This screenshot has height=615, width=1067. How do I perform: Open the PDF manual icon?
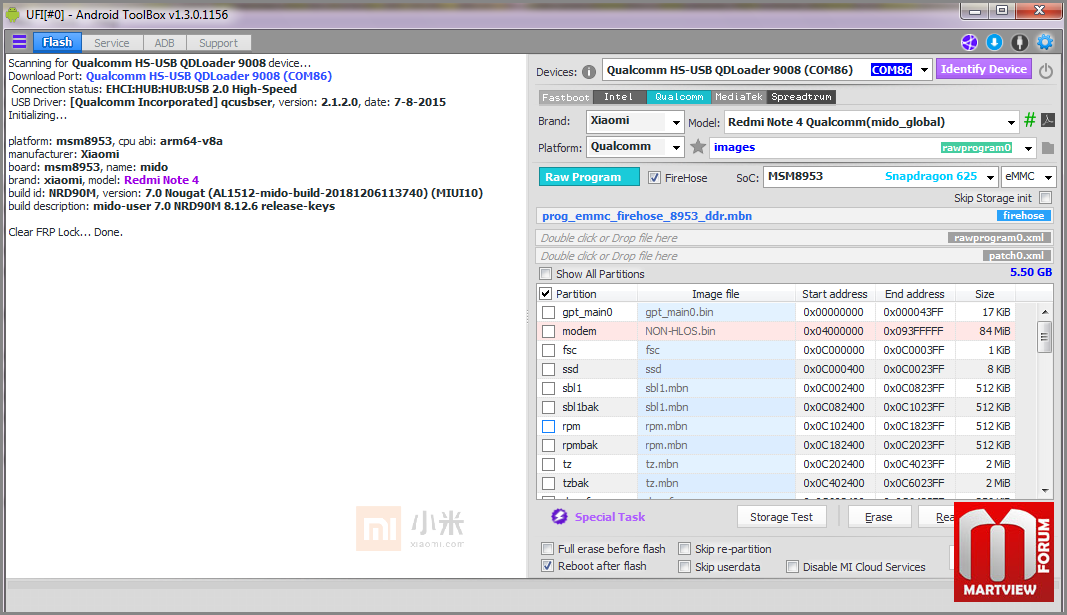[x=1047, y=121]
